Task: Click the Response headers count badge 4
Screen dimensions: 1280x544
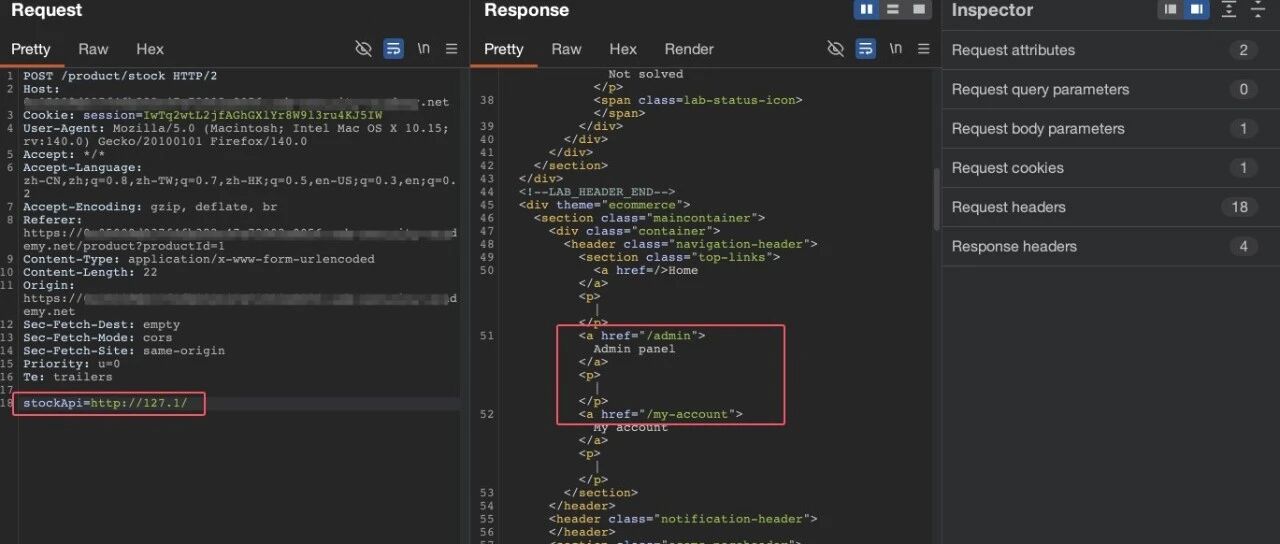Action: pyautogui.click(x=1244, y=246)
